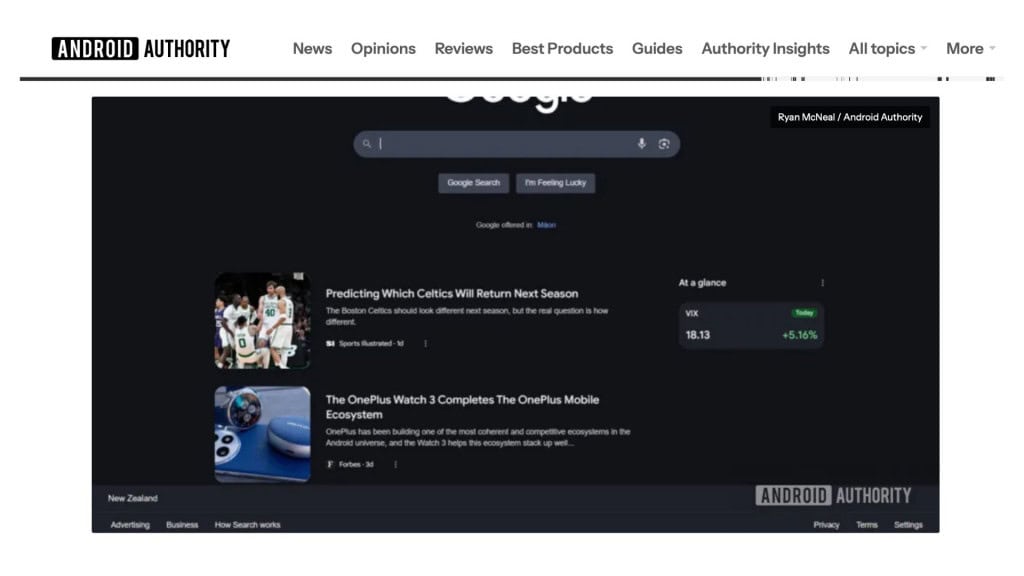Open Authority Insights
The image size is (1024, 576).
point(765,48)
